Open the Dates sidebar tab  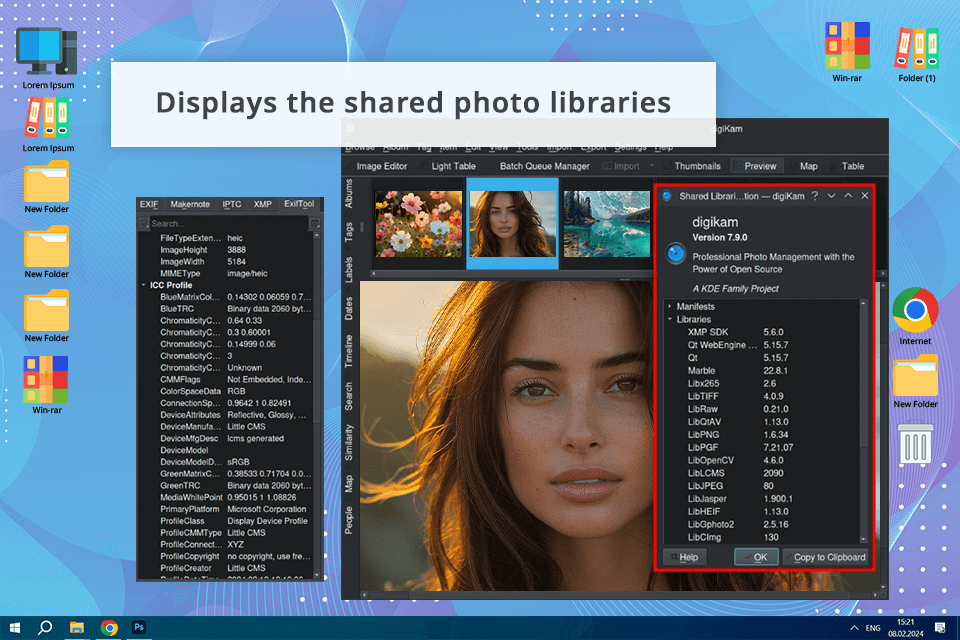349,309
